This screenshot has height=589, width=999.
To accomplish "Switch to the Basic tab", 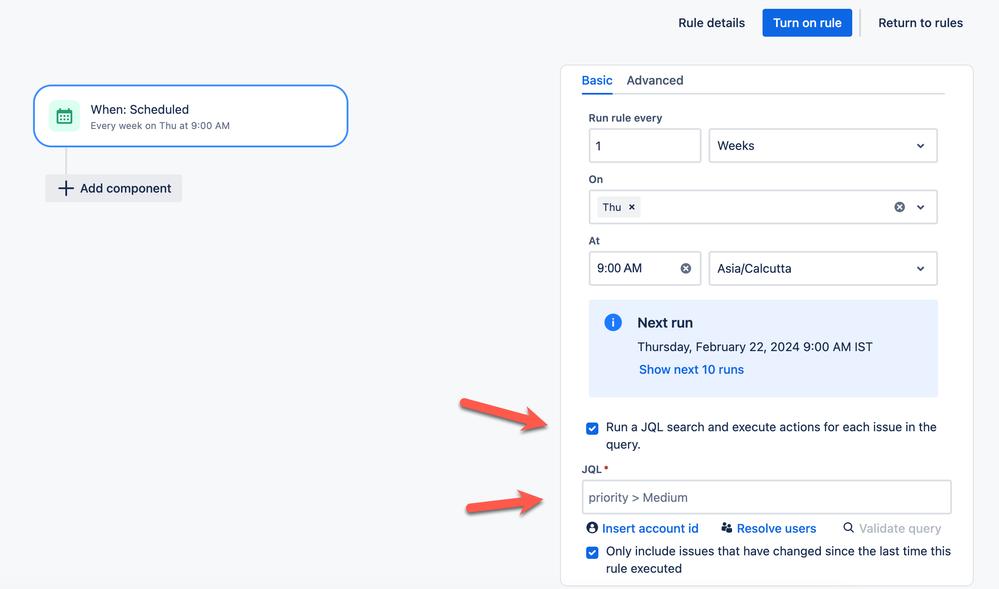I will click(x=597, y=80).
